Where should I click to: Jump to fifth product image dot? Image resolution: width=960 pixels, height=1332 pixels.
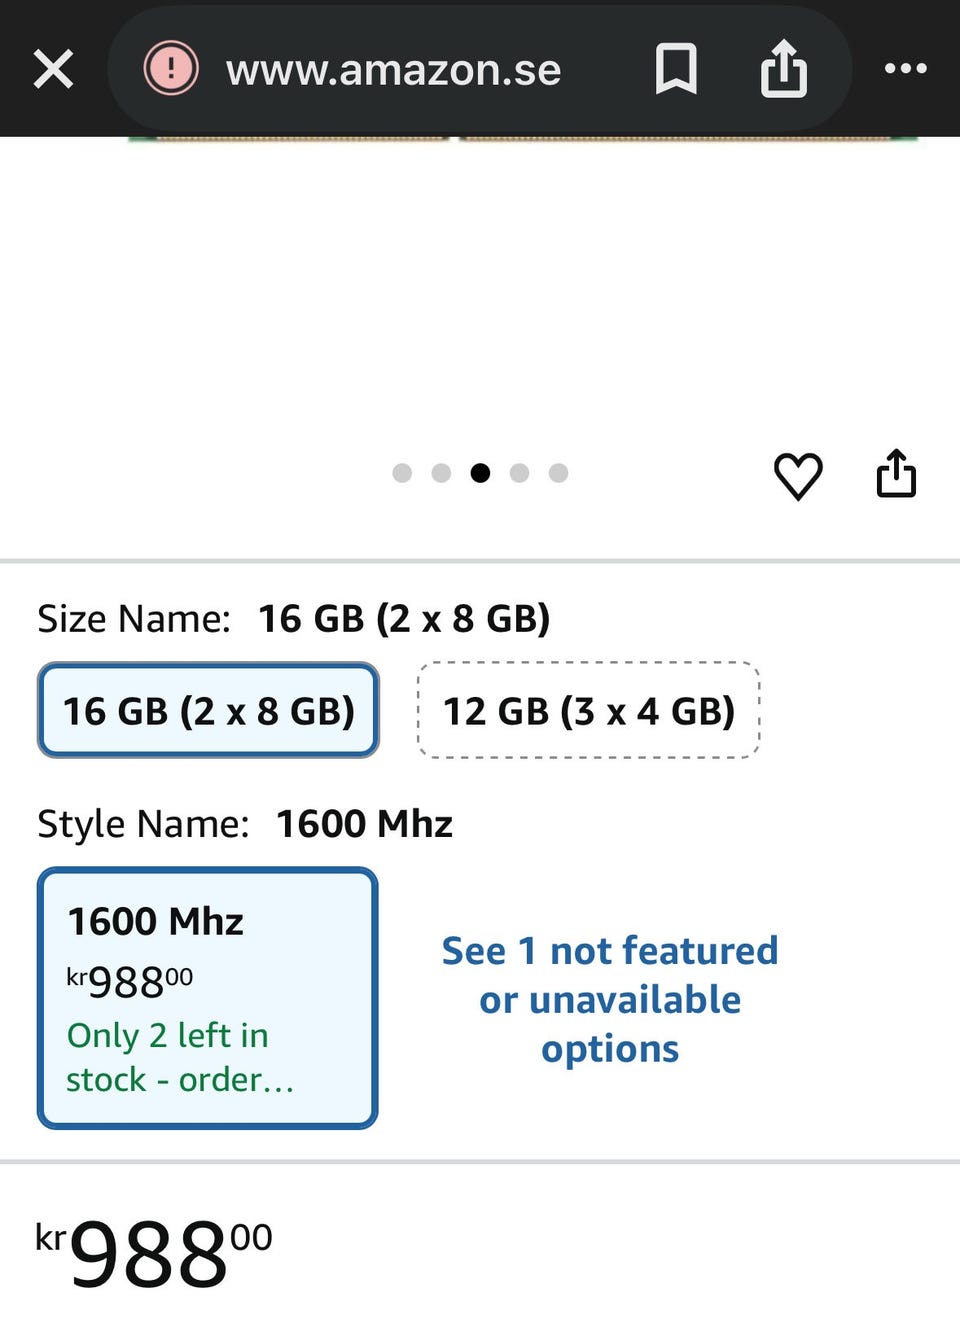(x=558, y=473)
